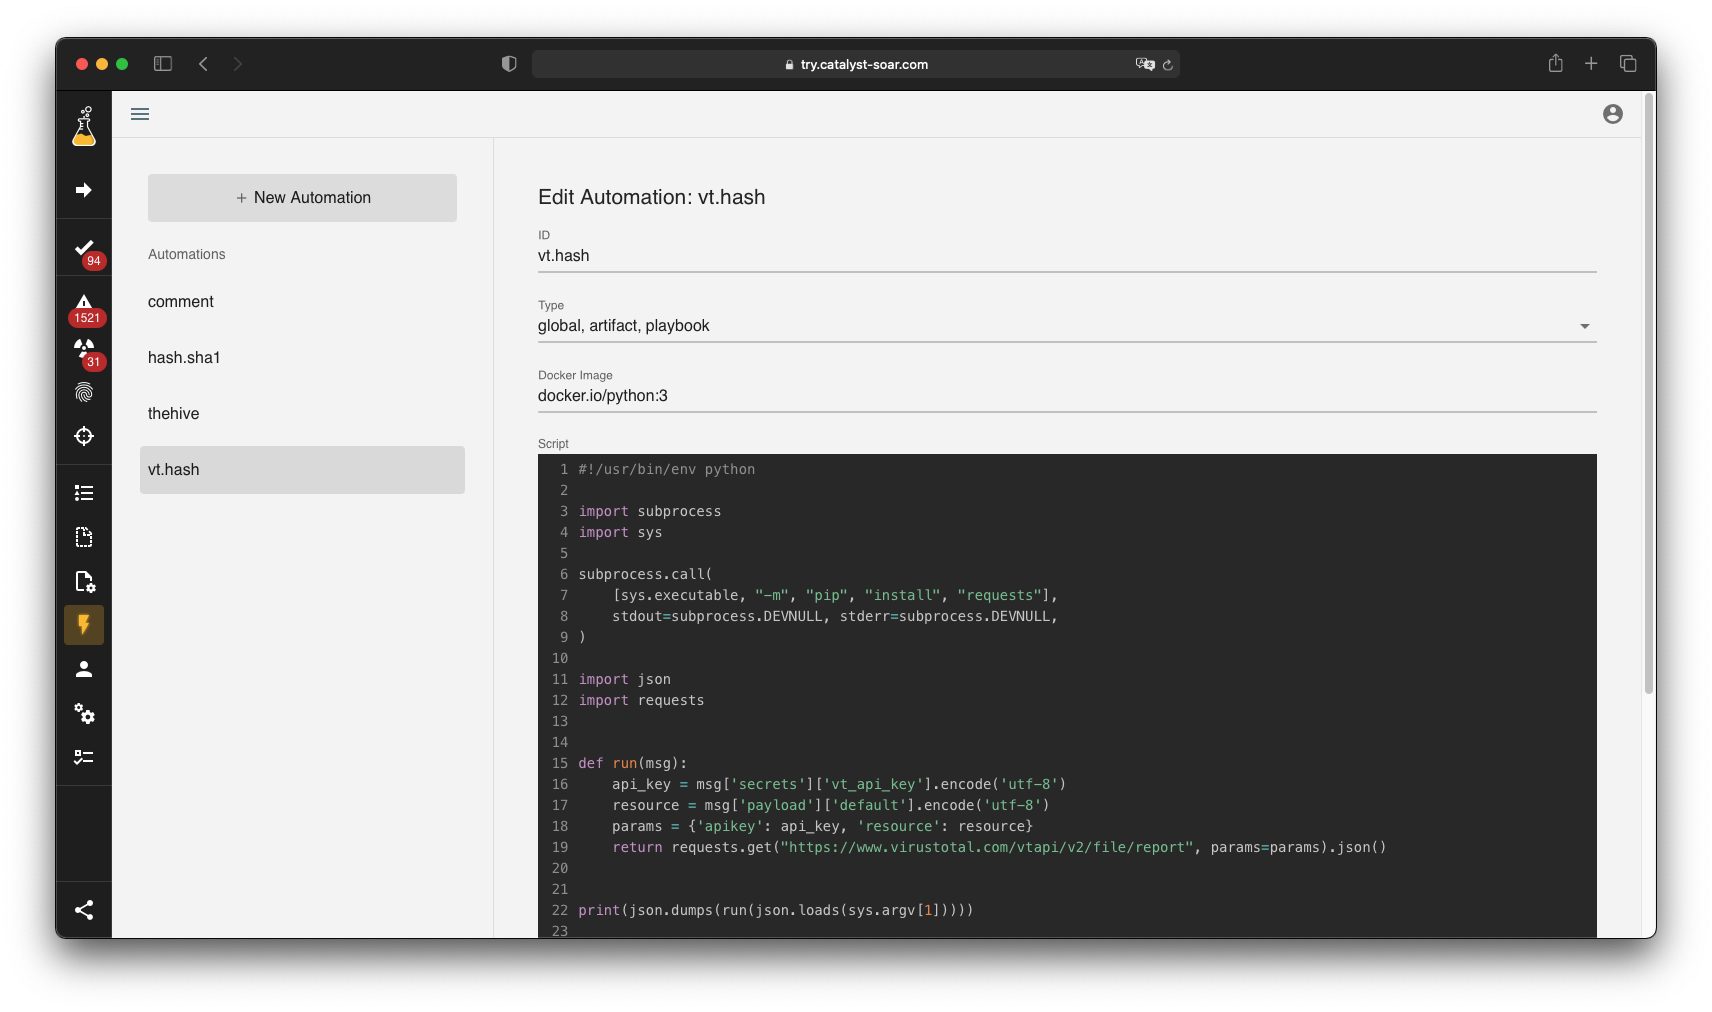The image size is (1712, 1012).
Task: Open the lightning bolt automations icon
Action: 84,625
